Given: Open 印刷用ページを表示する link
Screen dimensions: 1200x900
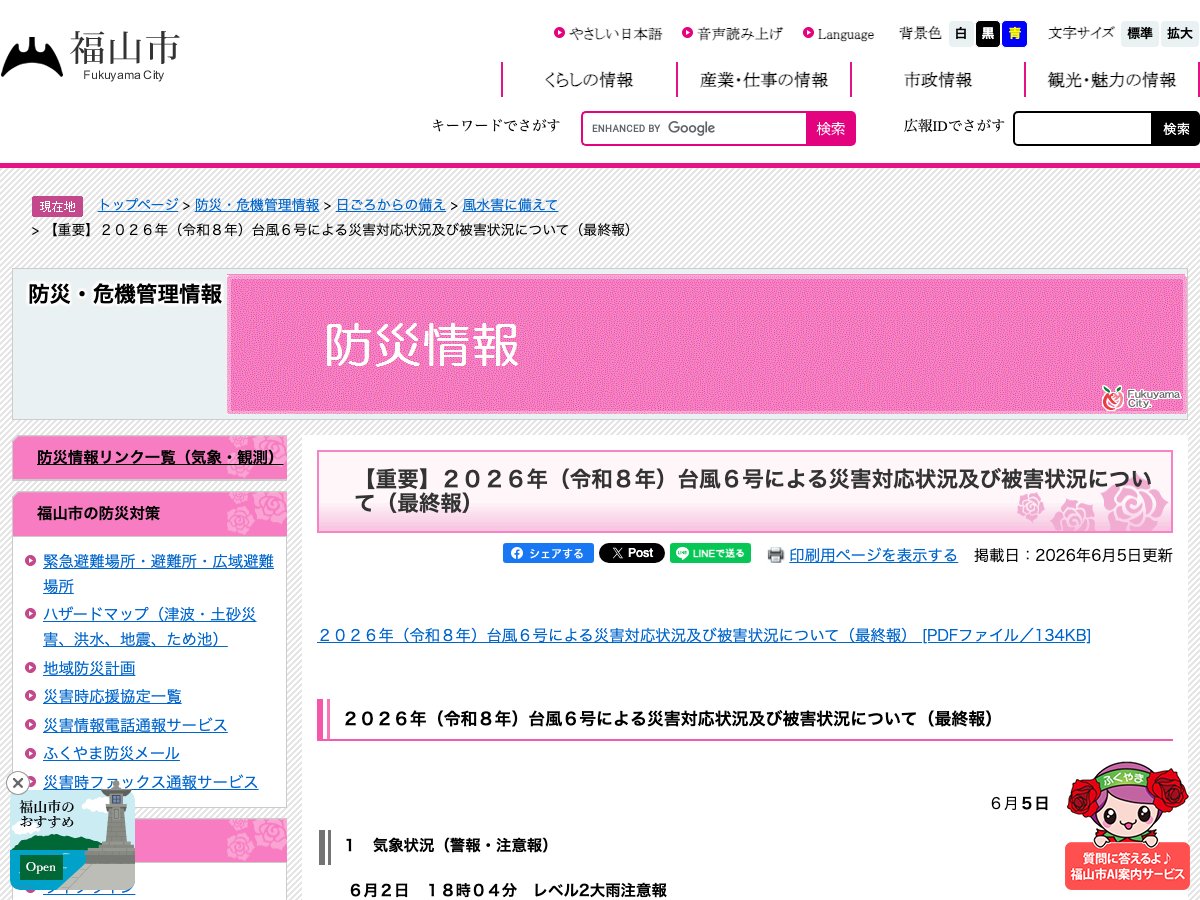Looking at the screenshot, I should pos(873,555).
